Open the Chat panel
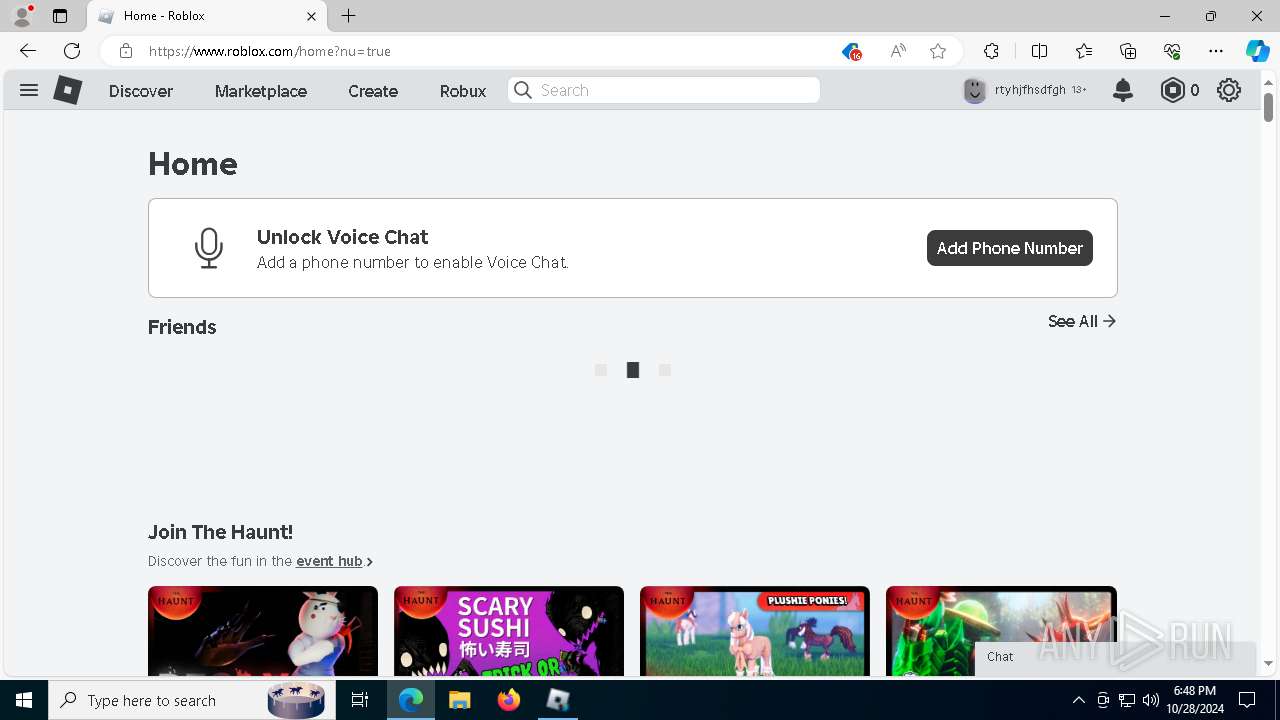Viewport: 1280px width, 720px height. pos(1115,657)
